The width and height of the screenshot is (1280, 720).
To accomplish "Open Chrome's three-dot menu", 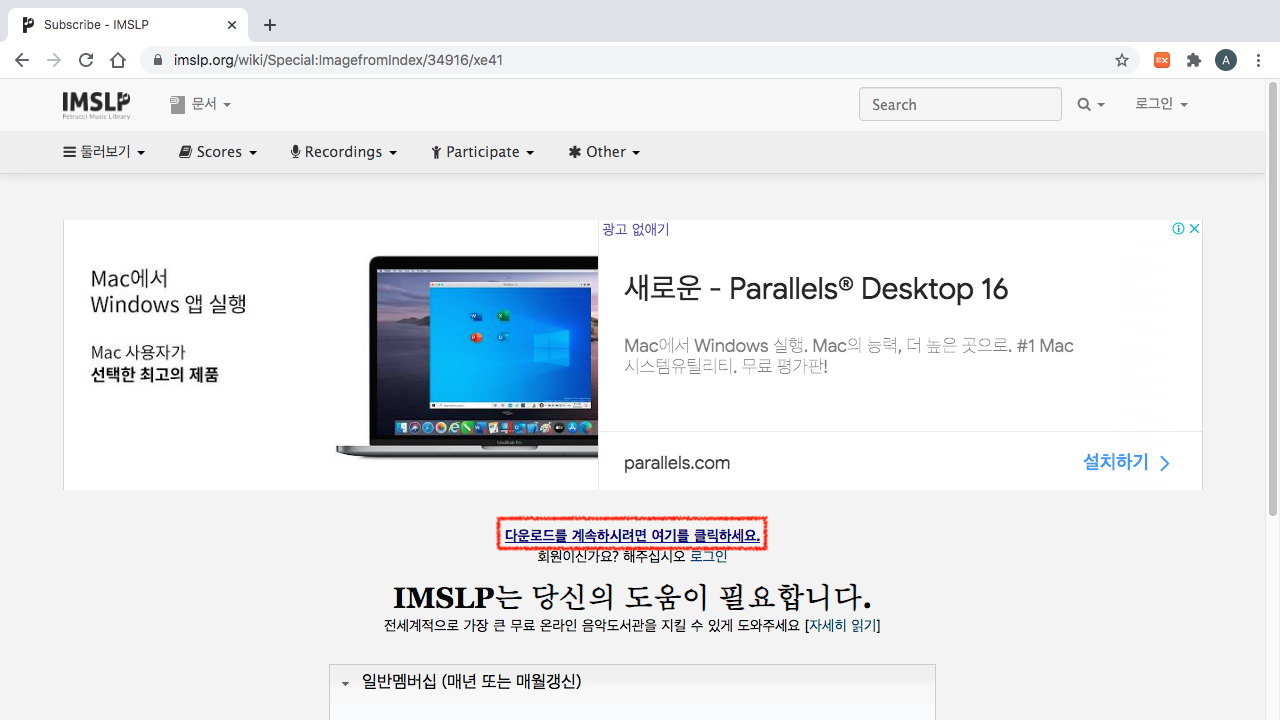I will click(x=1258, y=60).
